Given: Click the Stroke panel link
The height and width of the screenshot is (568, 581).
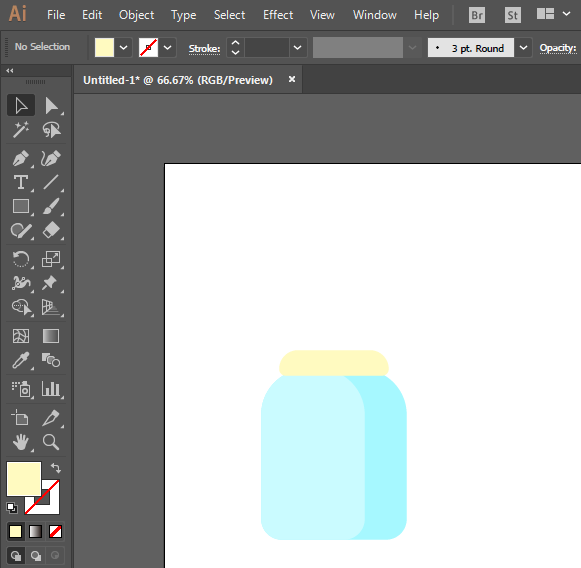Looking at the screenshot, I should click(205, 49).
